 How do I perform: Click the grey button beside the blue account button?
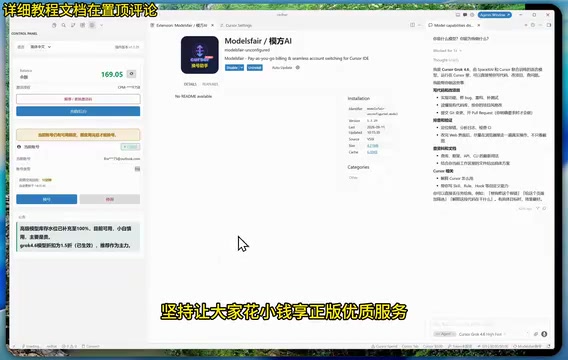click(110, 199)
